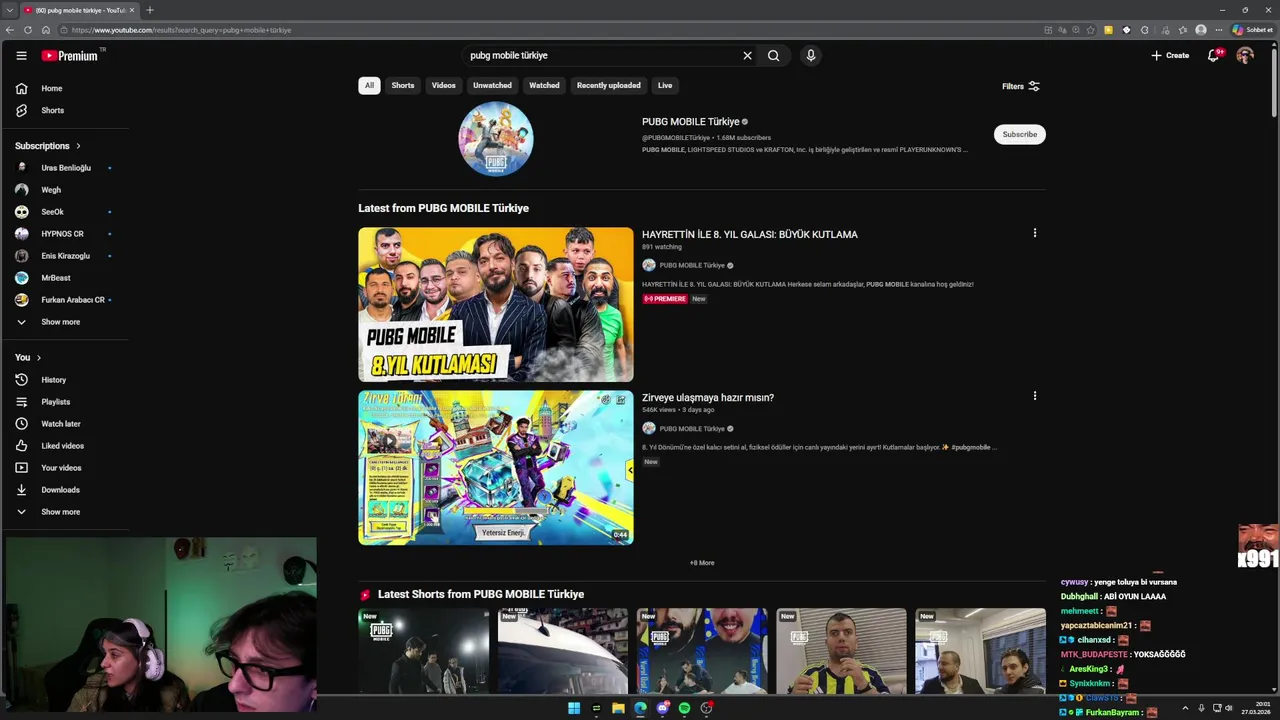Open the Sohbet et Copilot button
Screen dimensions: 1280x720
1253,30
